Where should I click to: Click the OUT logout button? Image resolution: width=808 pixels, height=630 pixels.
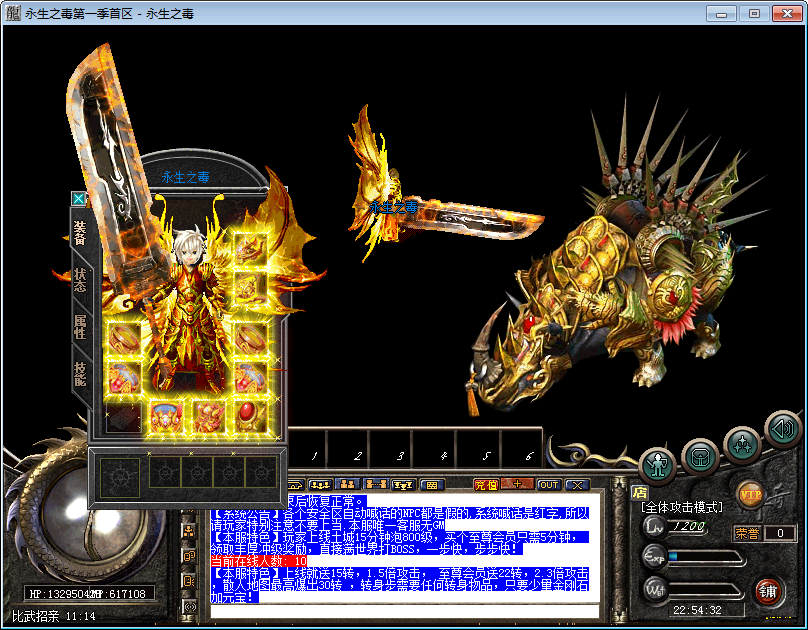[548, 485]
